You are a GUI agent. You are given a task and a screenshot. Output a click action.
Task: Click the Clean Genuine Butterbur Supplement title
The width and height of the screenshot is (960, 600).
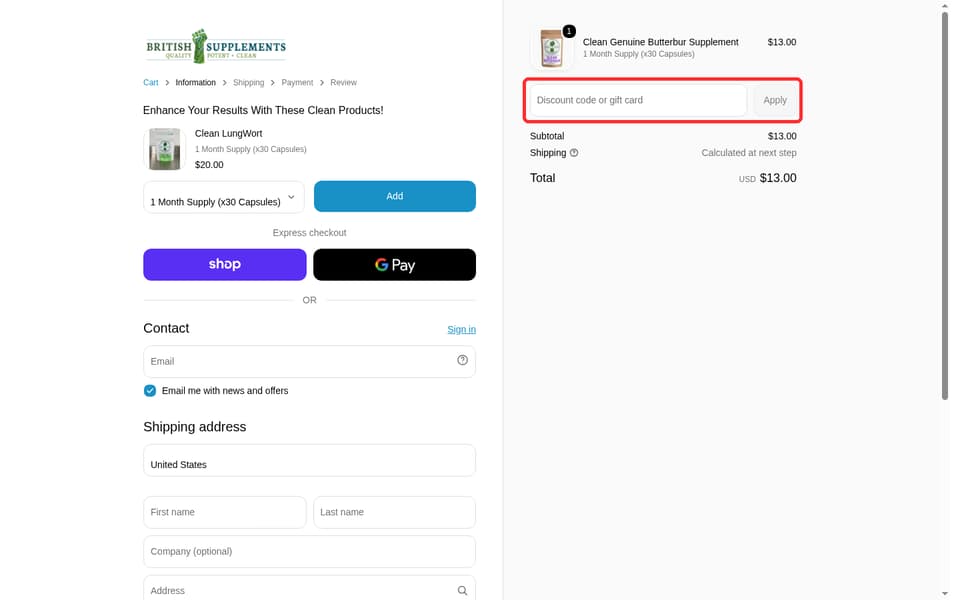[660, 42]
